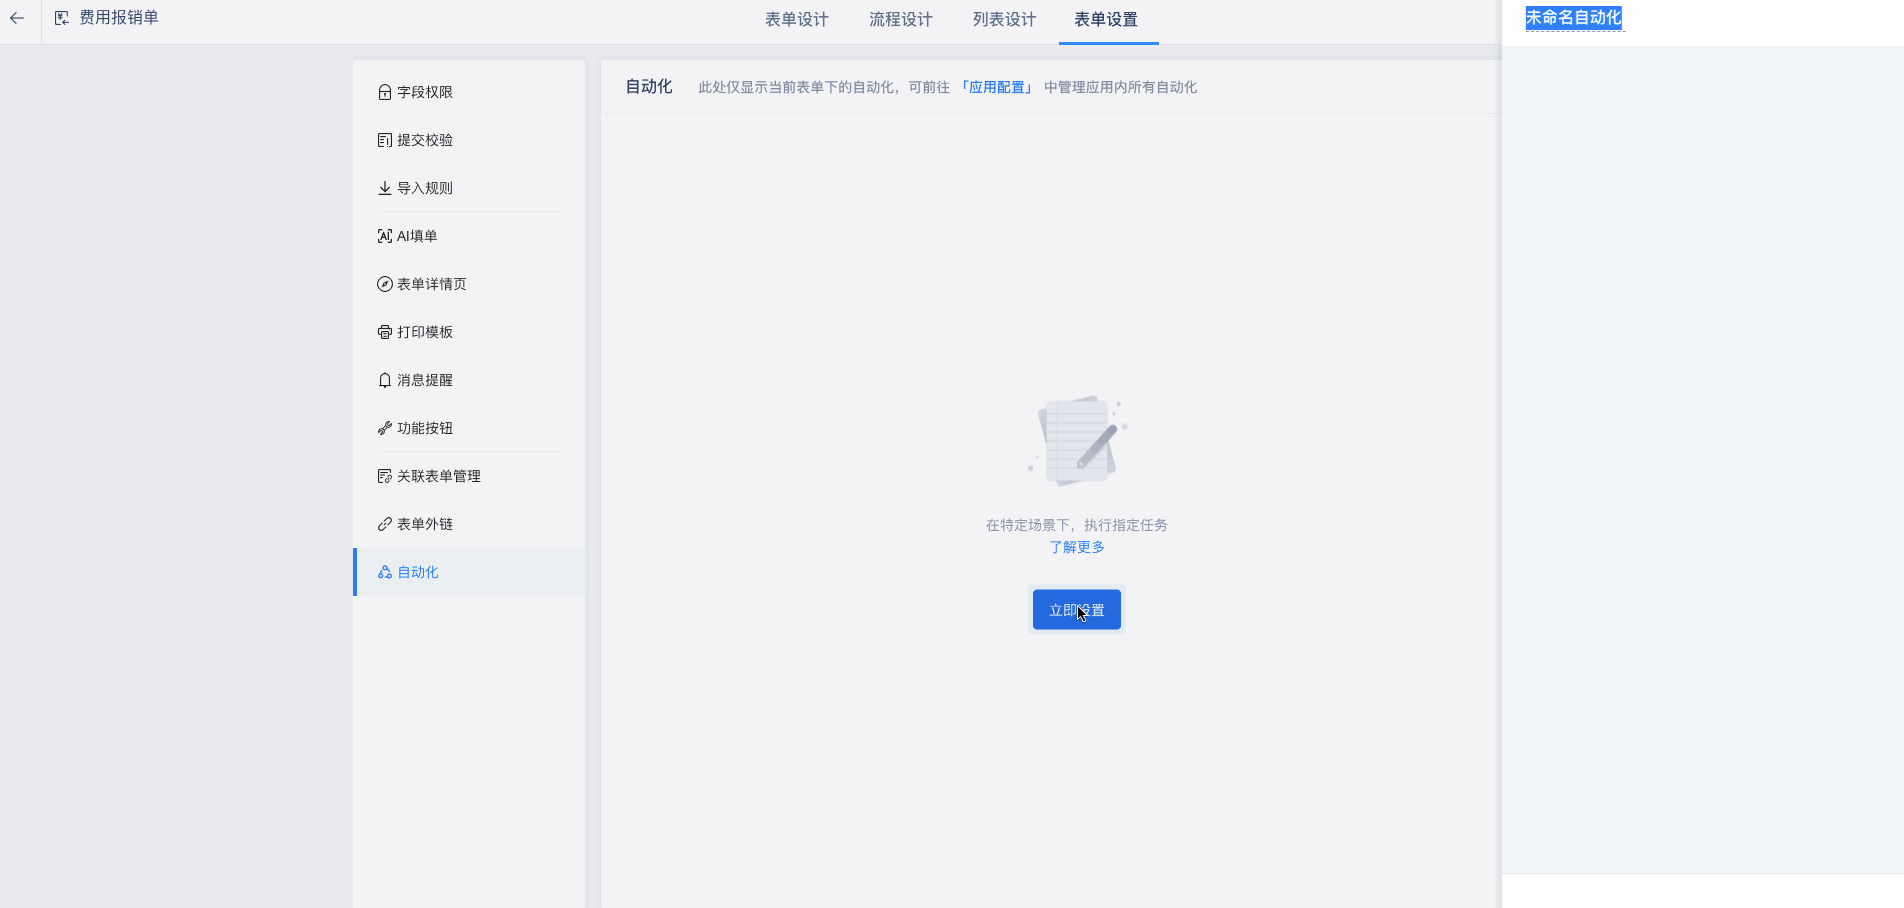The width and height of the screenshot is (1904, 908).
Task: Click the wrench icon for 功能按钮
Action: (x=384, y=428)
